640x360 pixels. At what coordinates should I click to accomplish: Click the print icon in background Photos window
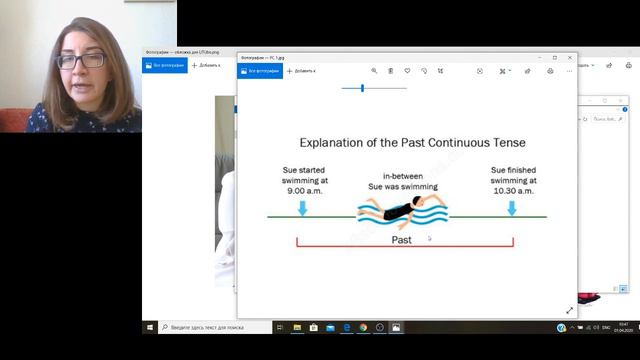pos(629,65)
